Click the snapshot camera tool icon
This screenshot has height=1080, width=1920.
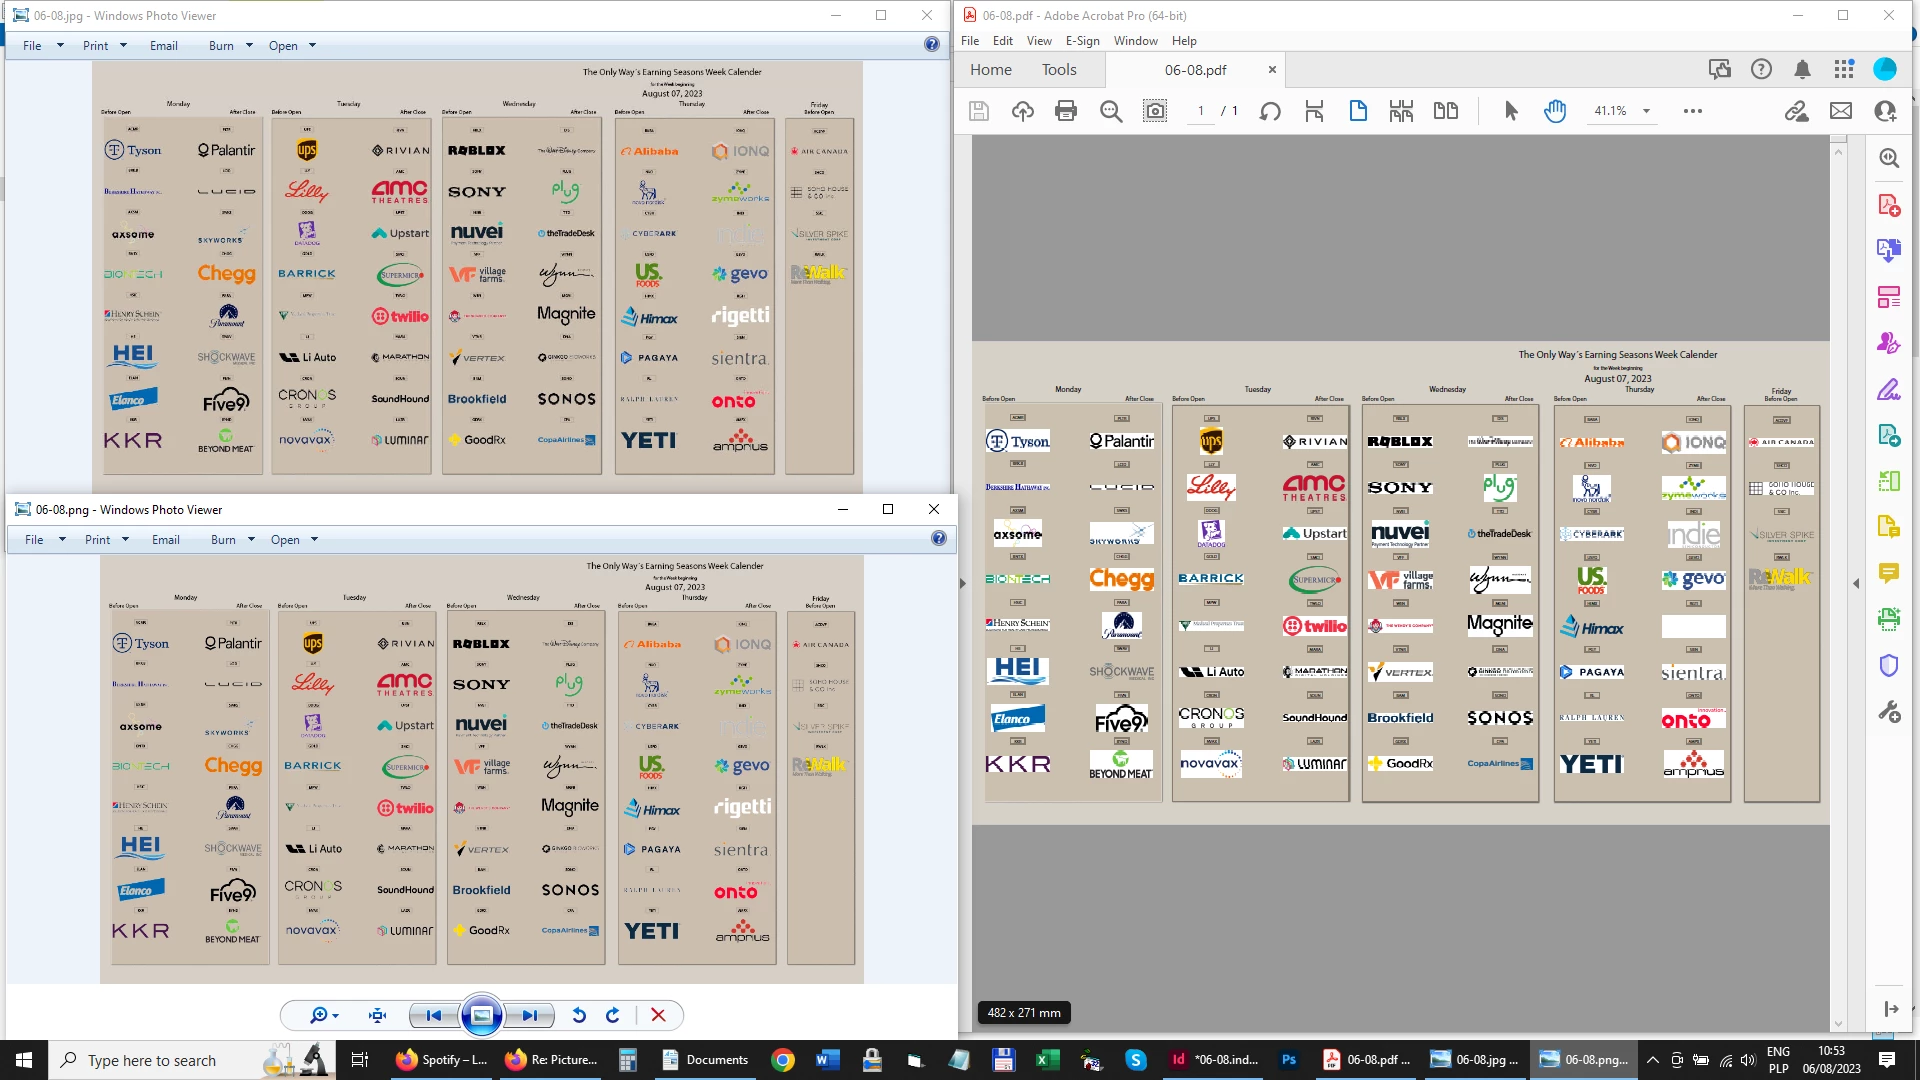tap(1155, 111)
